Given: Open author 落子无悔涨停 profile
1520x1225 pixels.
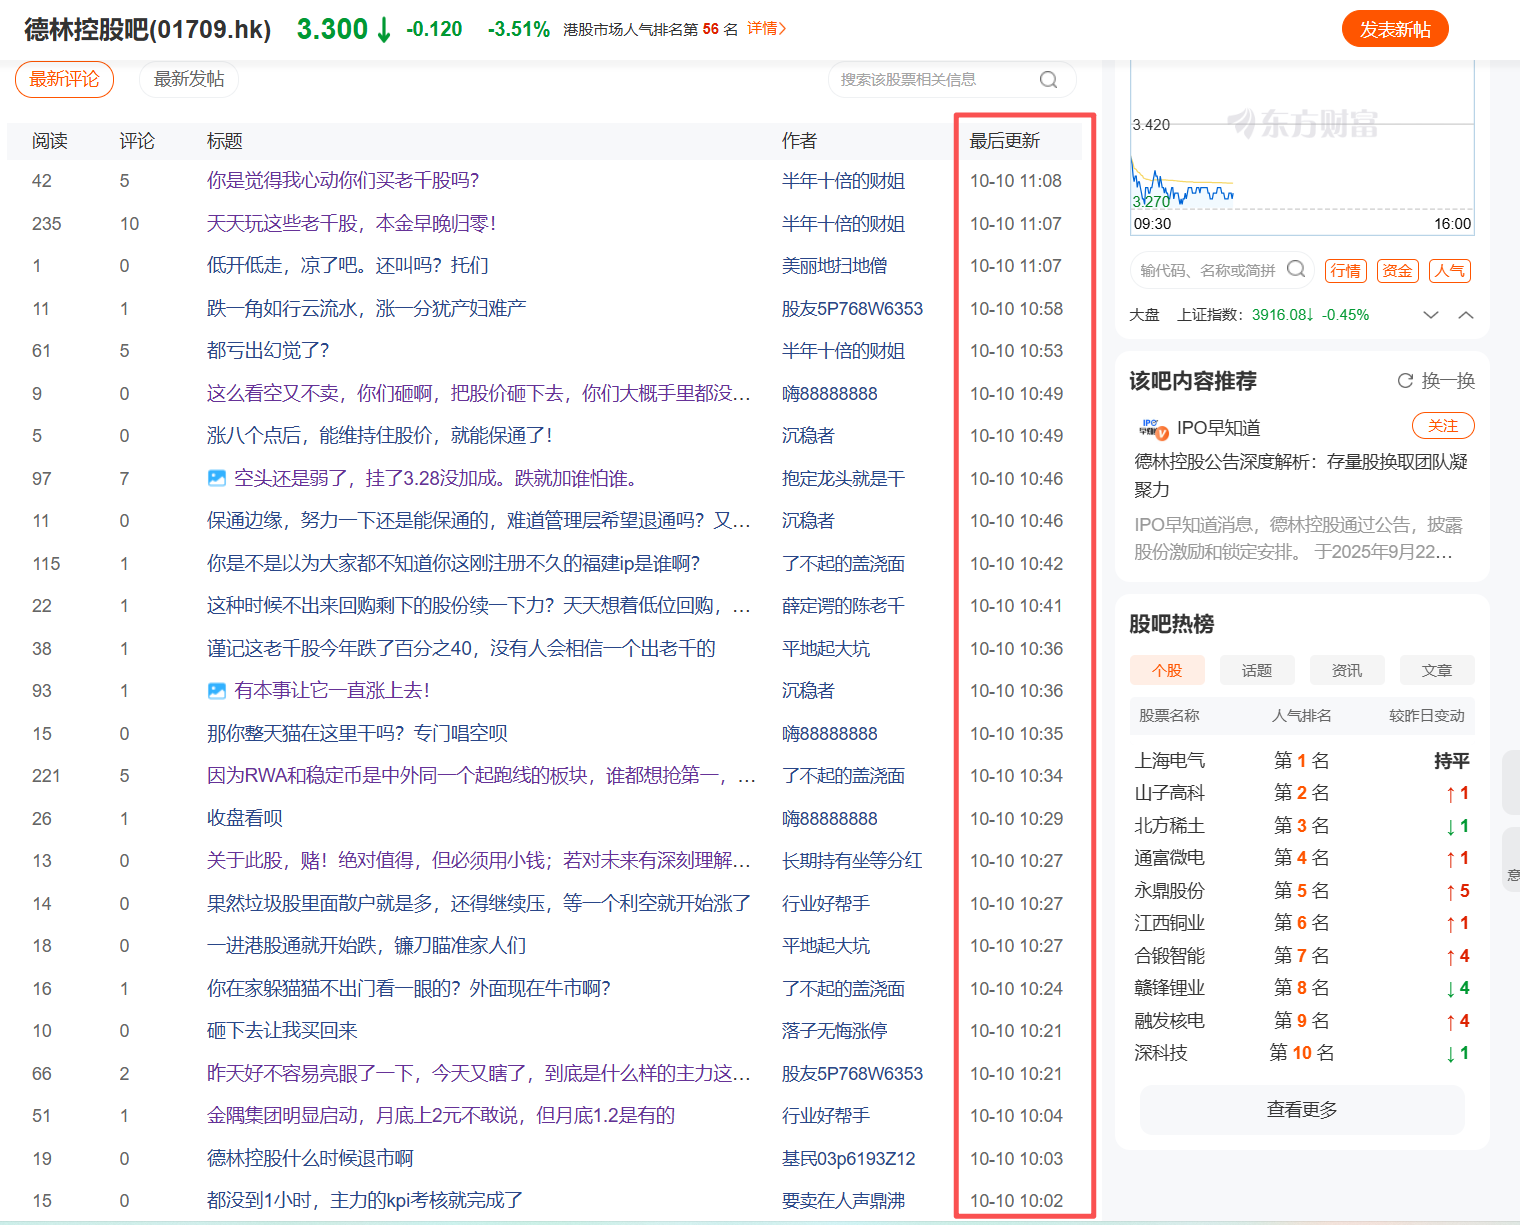Looking at the screenshot, I should tap(834, 1030).
